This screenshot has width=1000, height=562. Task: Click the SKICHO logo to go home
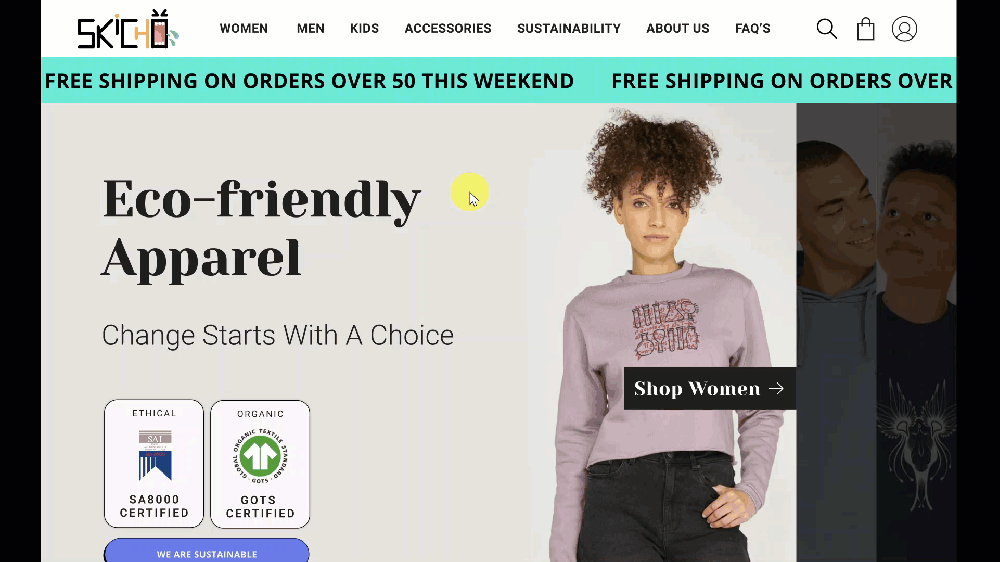tap(128, 29)
